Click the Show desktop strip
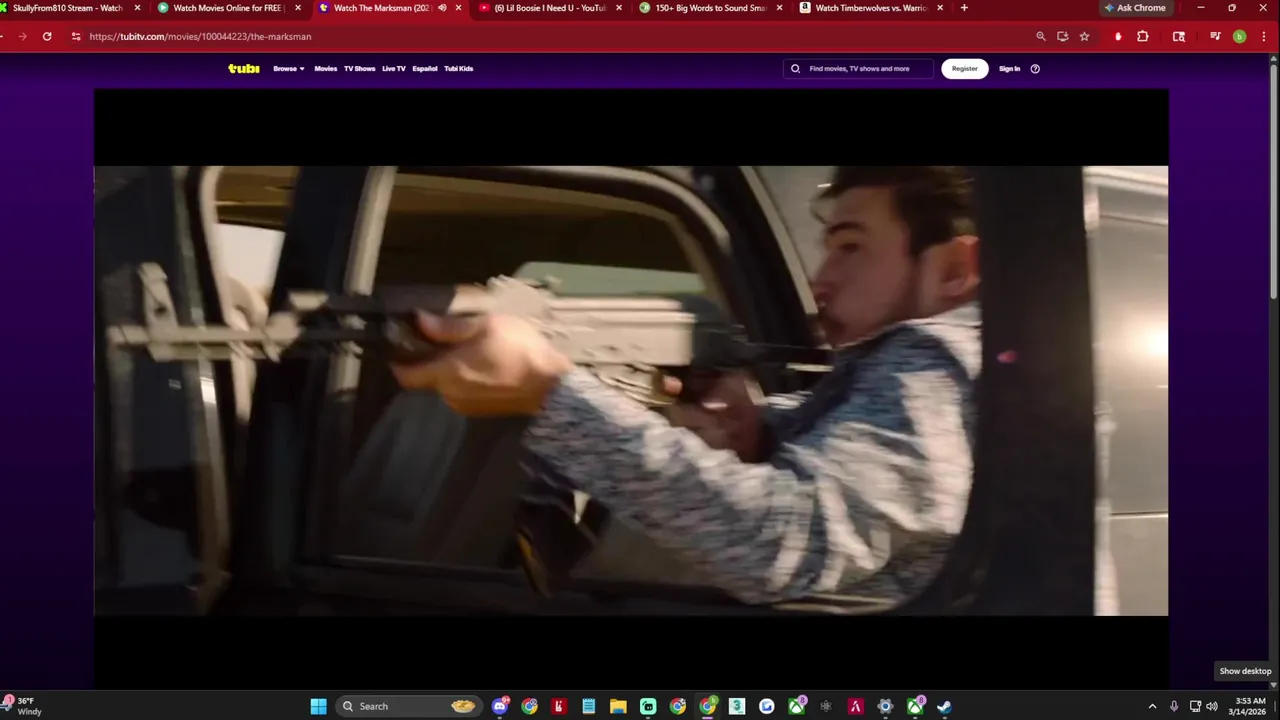Viewport: 1280px width, 720px height. (x=1277, y=706)
